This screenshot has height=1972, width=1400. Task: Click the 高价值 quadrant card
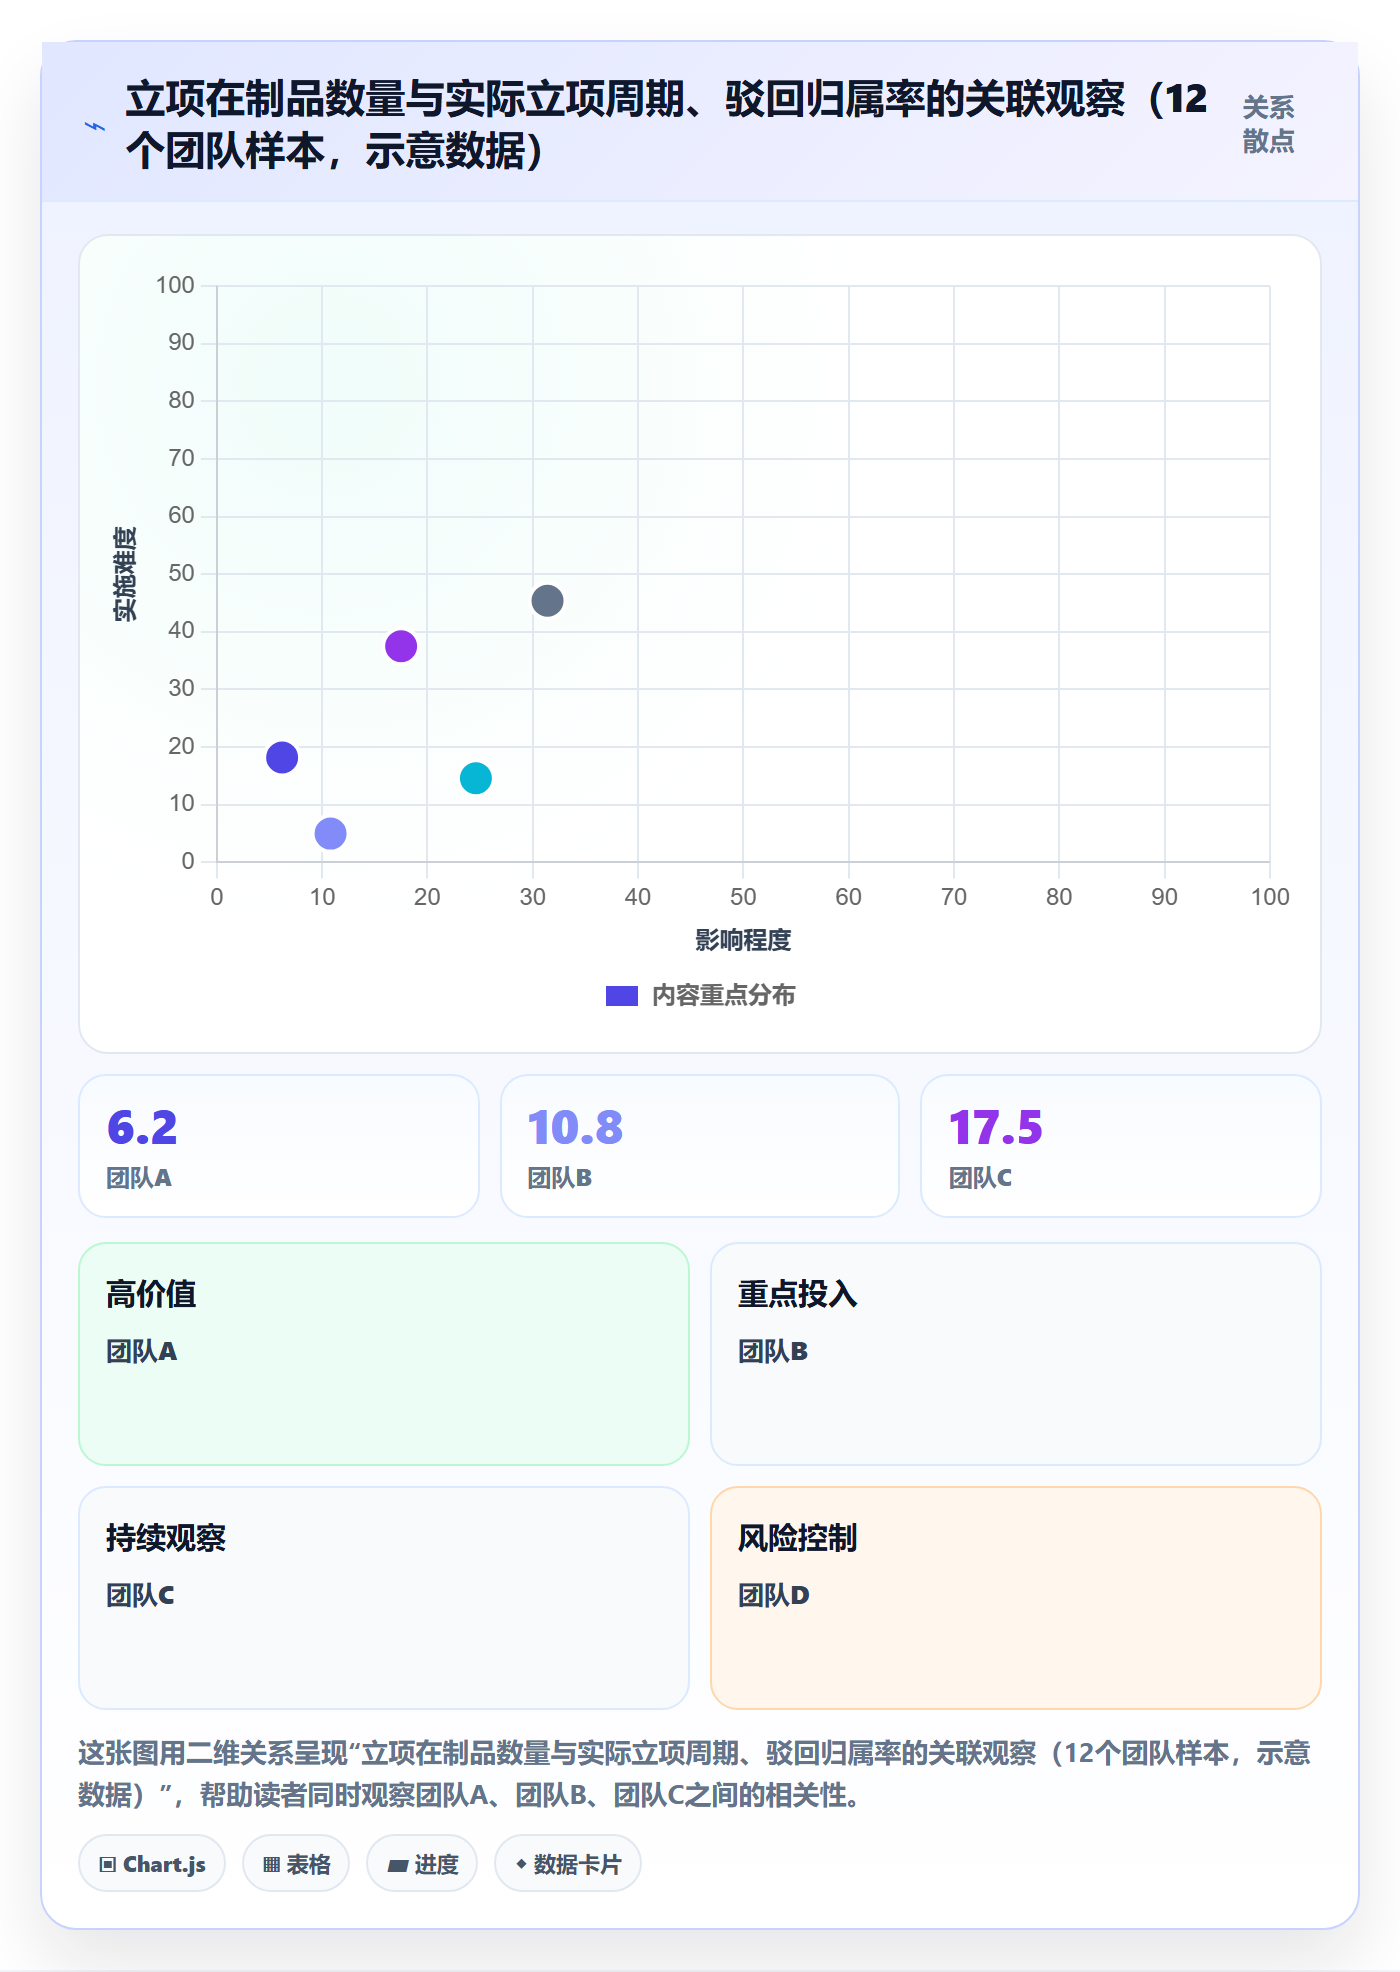tap(384, 1354)
